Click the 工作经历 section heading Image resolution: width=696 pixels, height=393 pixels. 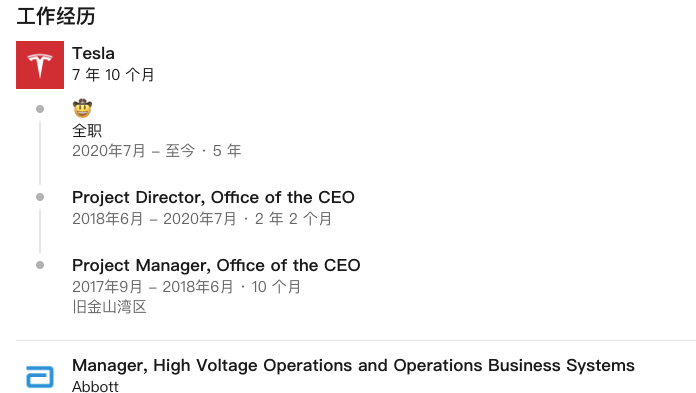pos(56,16)
